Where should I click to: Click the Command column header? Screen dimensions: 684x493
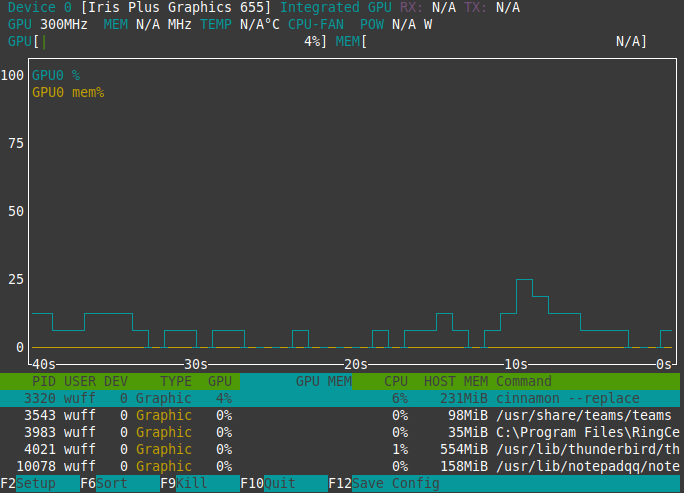[523, 381]
